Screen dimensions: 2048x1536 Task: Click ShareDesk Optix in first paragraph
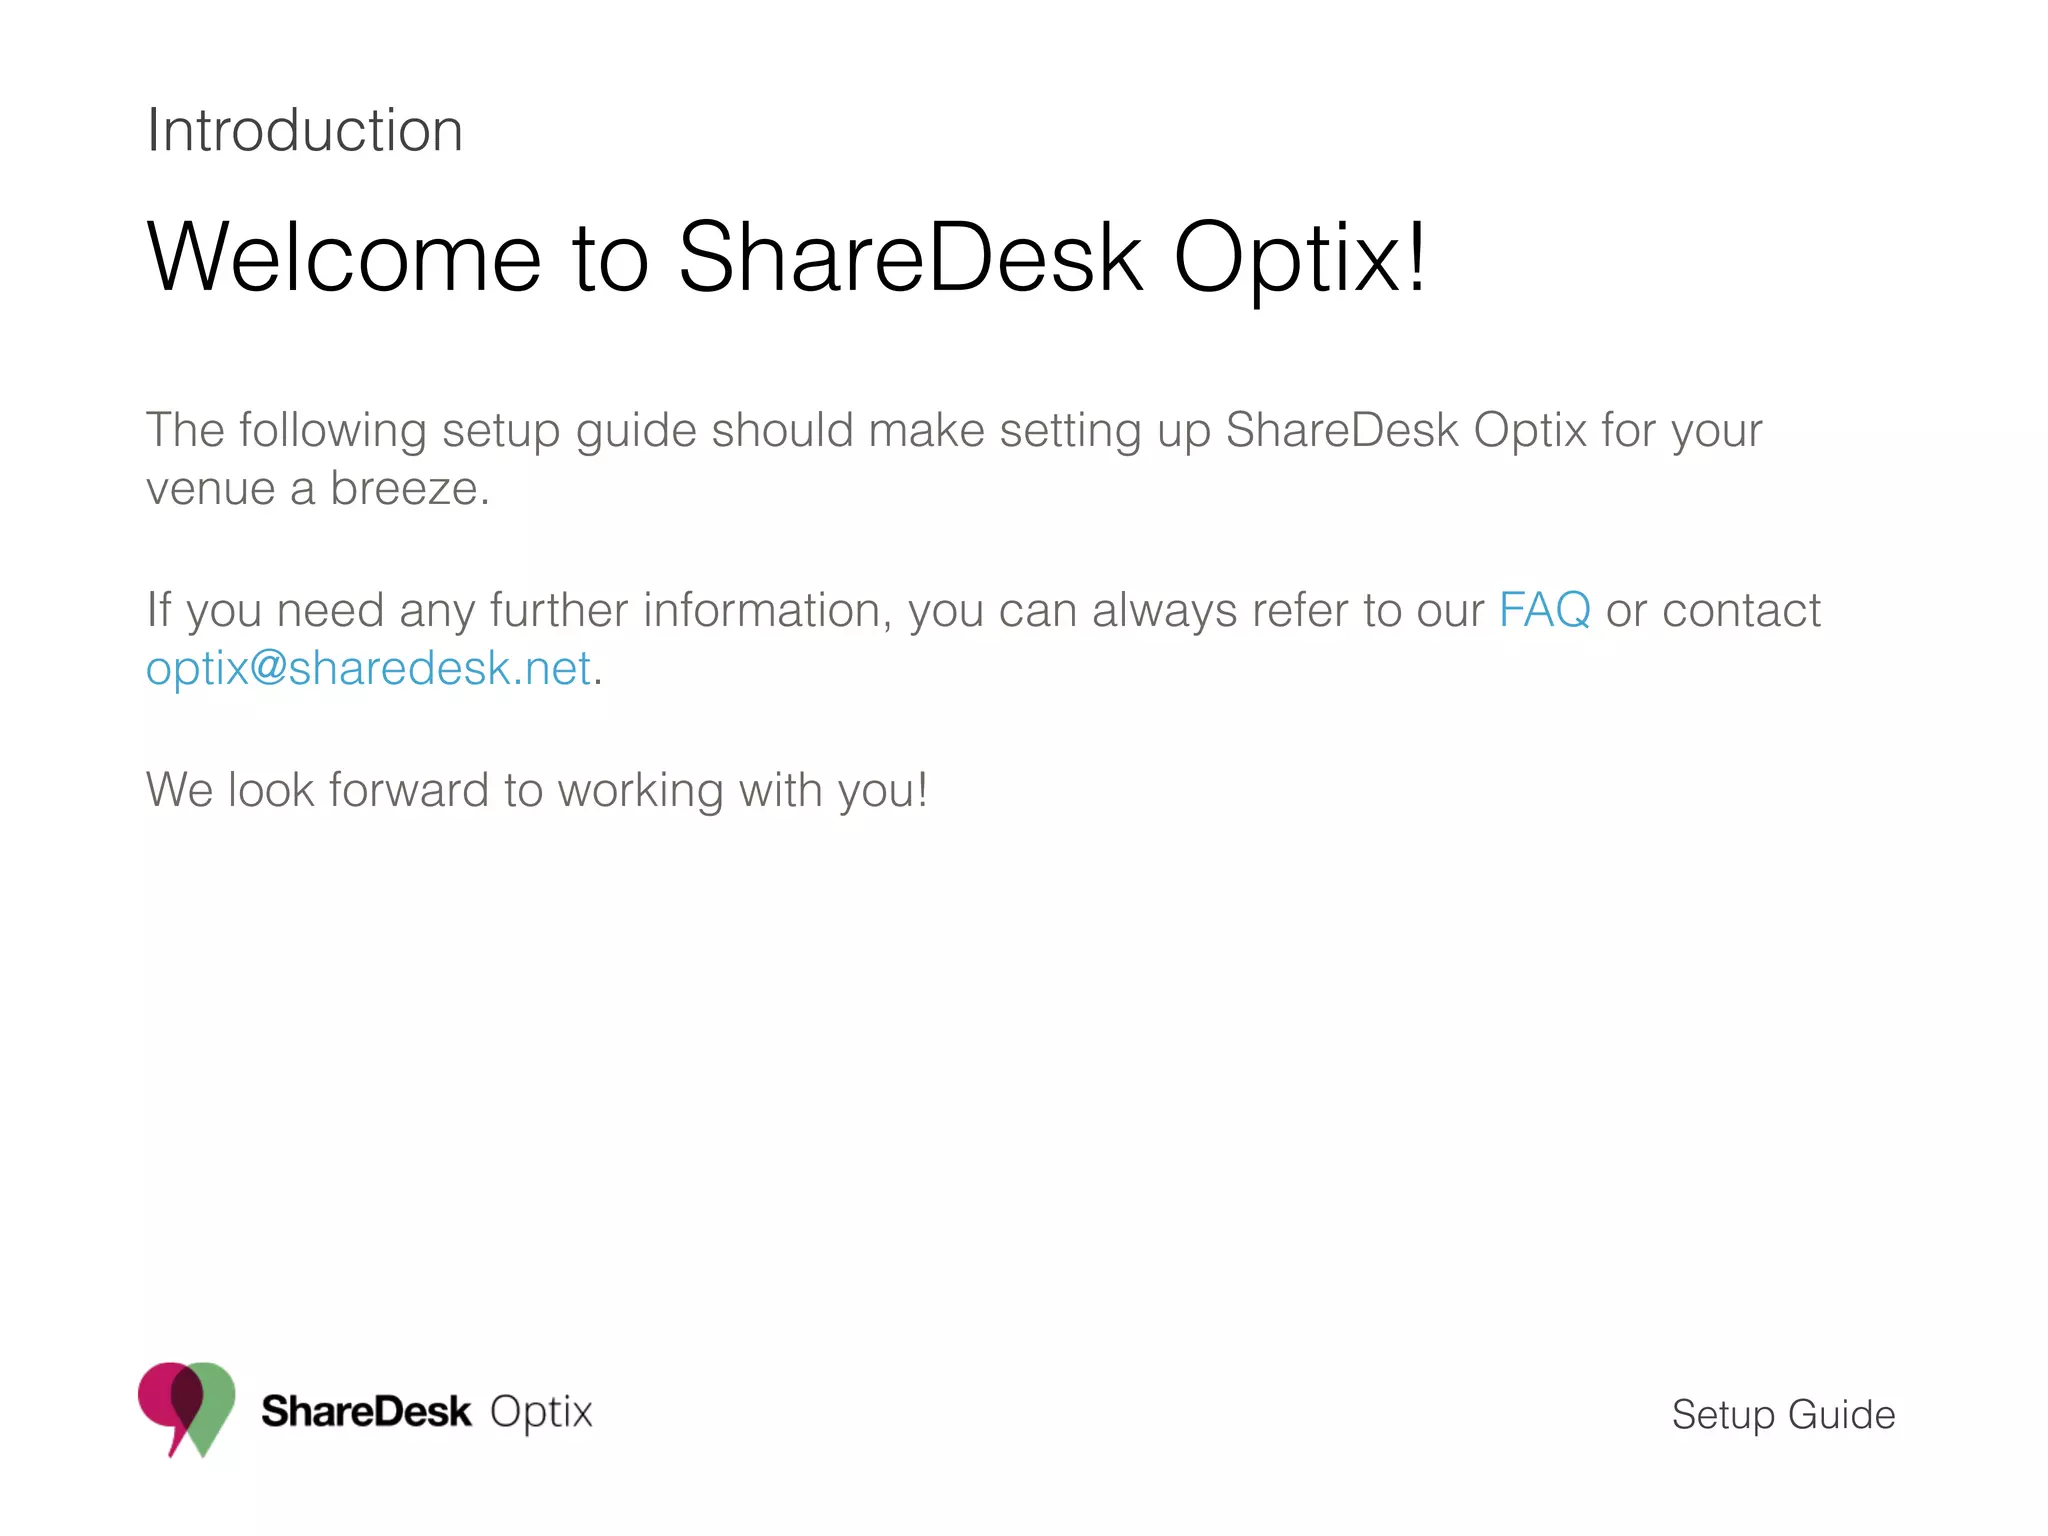(x=1406, y=432)
